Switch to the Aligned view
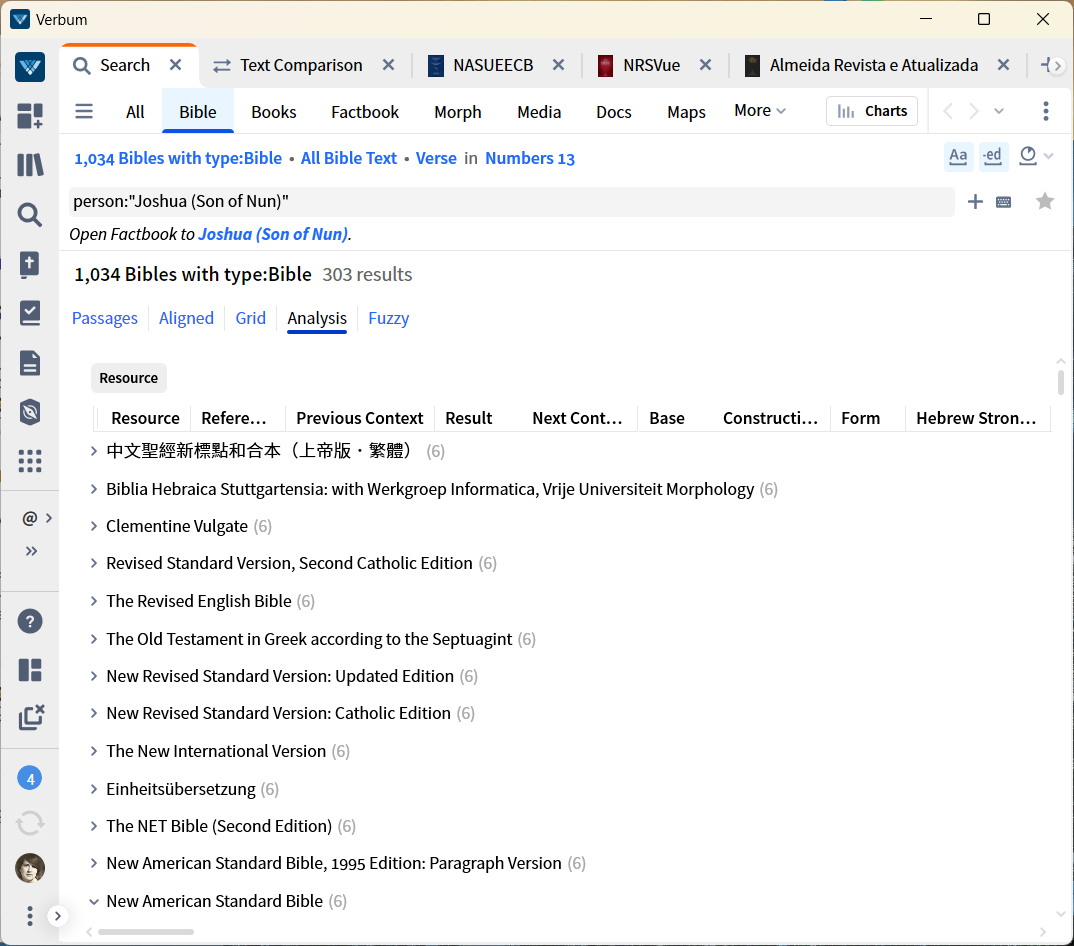The image size is (1074, 946). 186,318
